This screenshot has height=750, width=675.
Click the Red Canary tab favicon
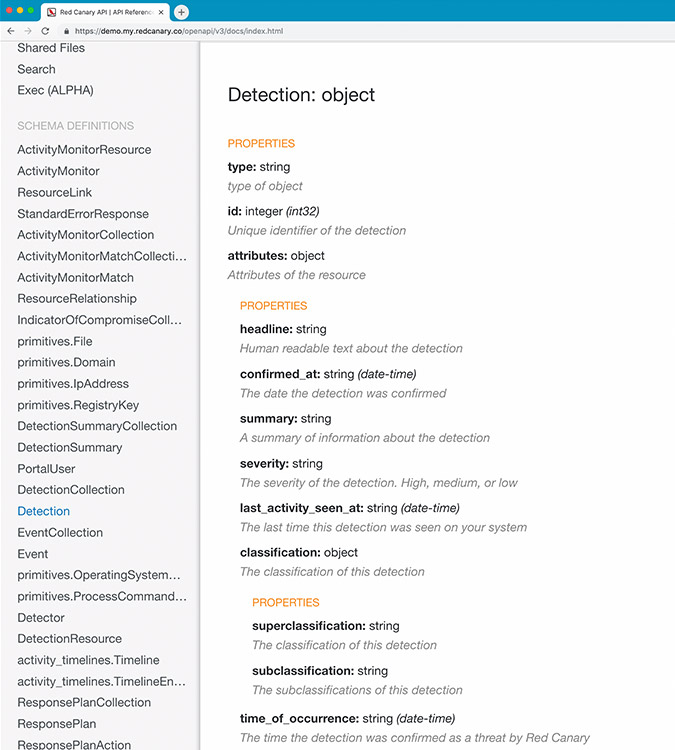[50, 12]
